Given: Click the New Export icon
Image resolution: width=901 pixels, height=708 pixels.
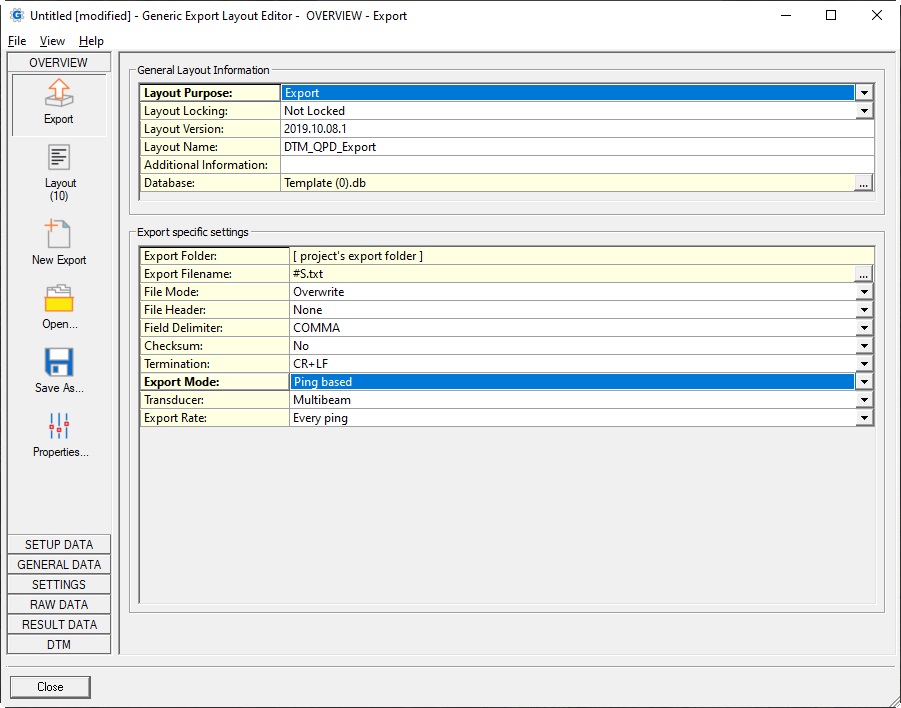Looking at the screenshot, I should coord(59,236).
